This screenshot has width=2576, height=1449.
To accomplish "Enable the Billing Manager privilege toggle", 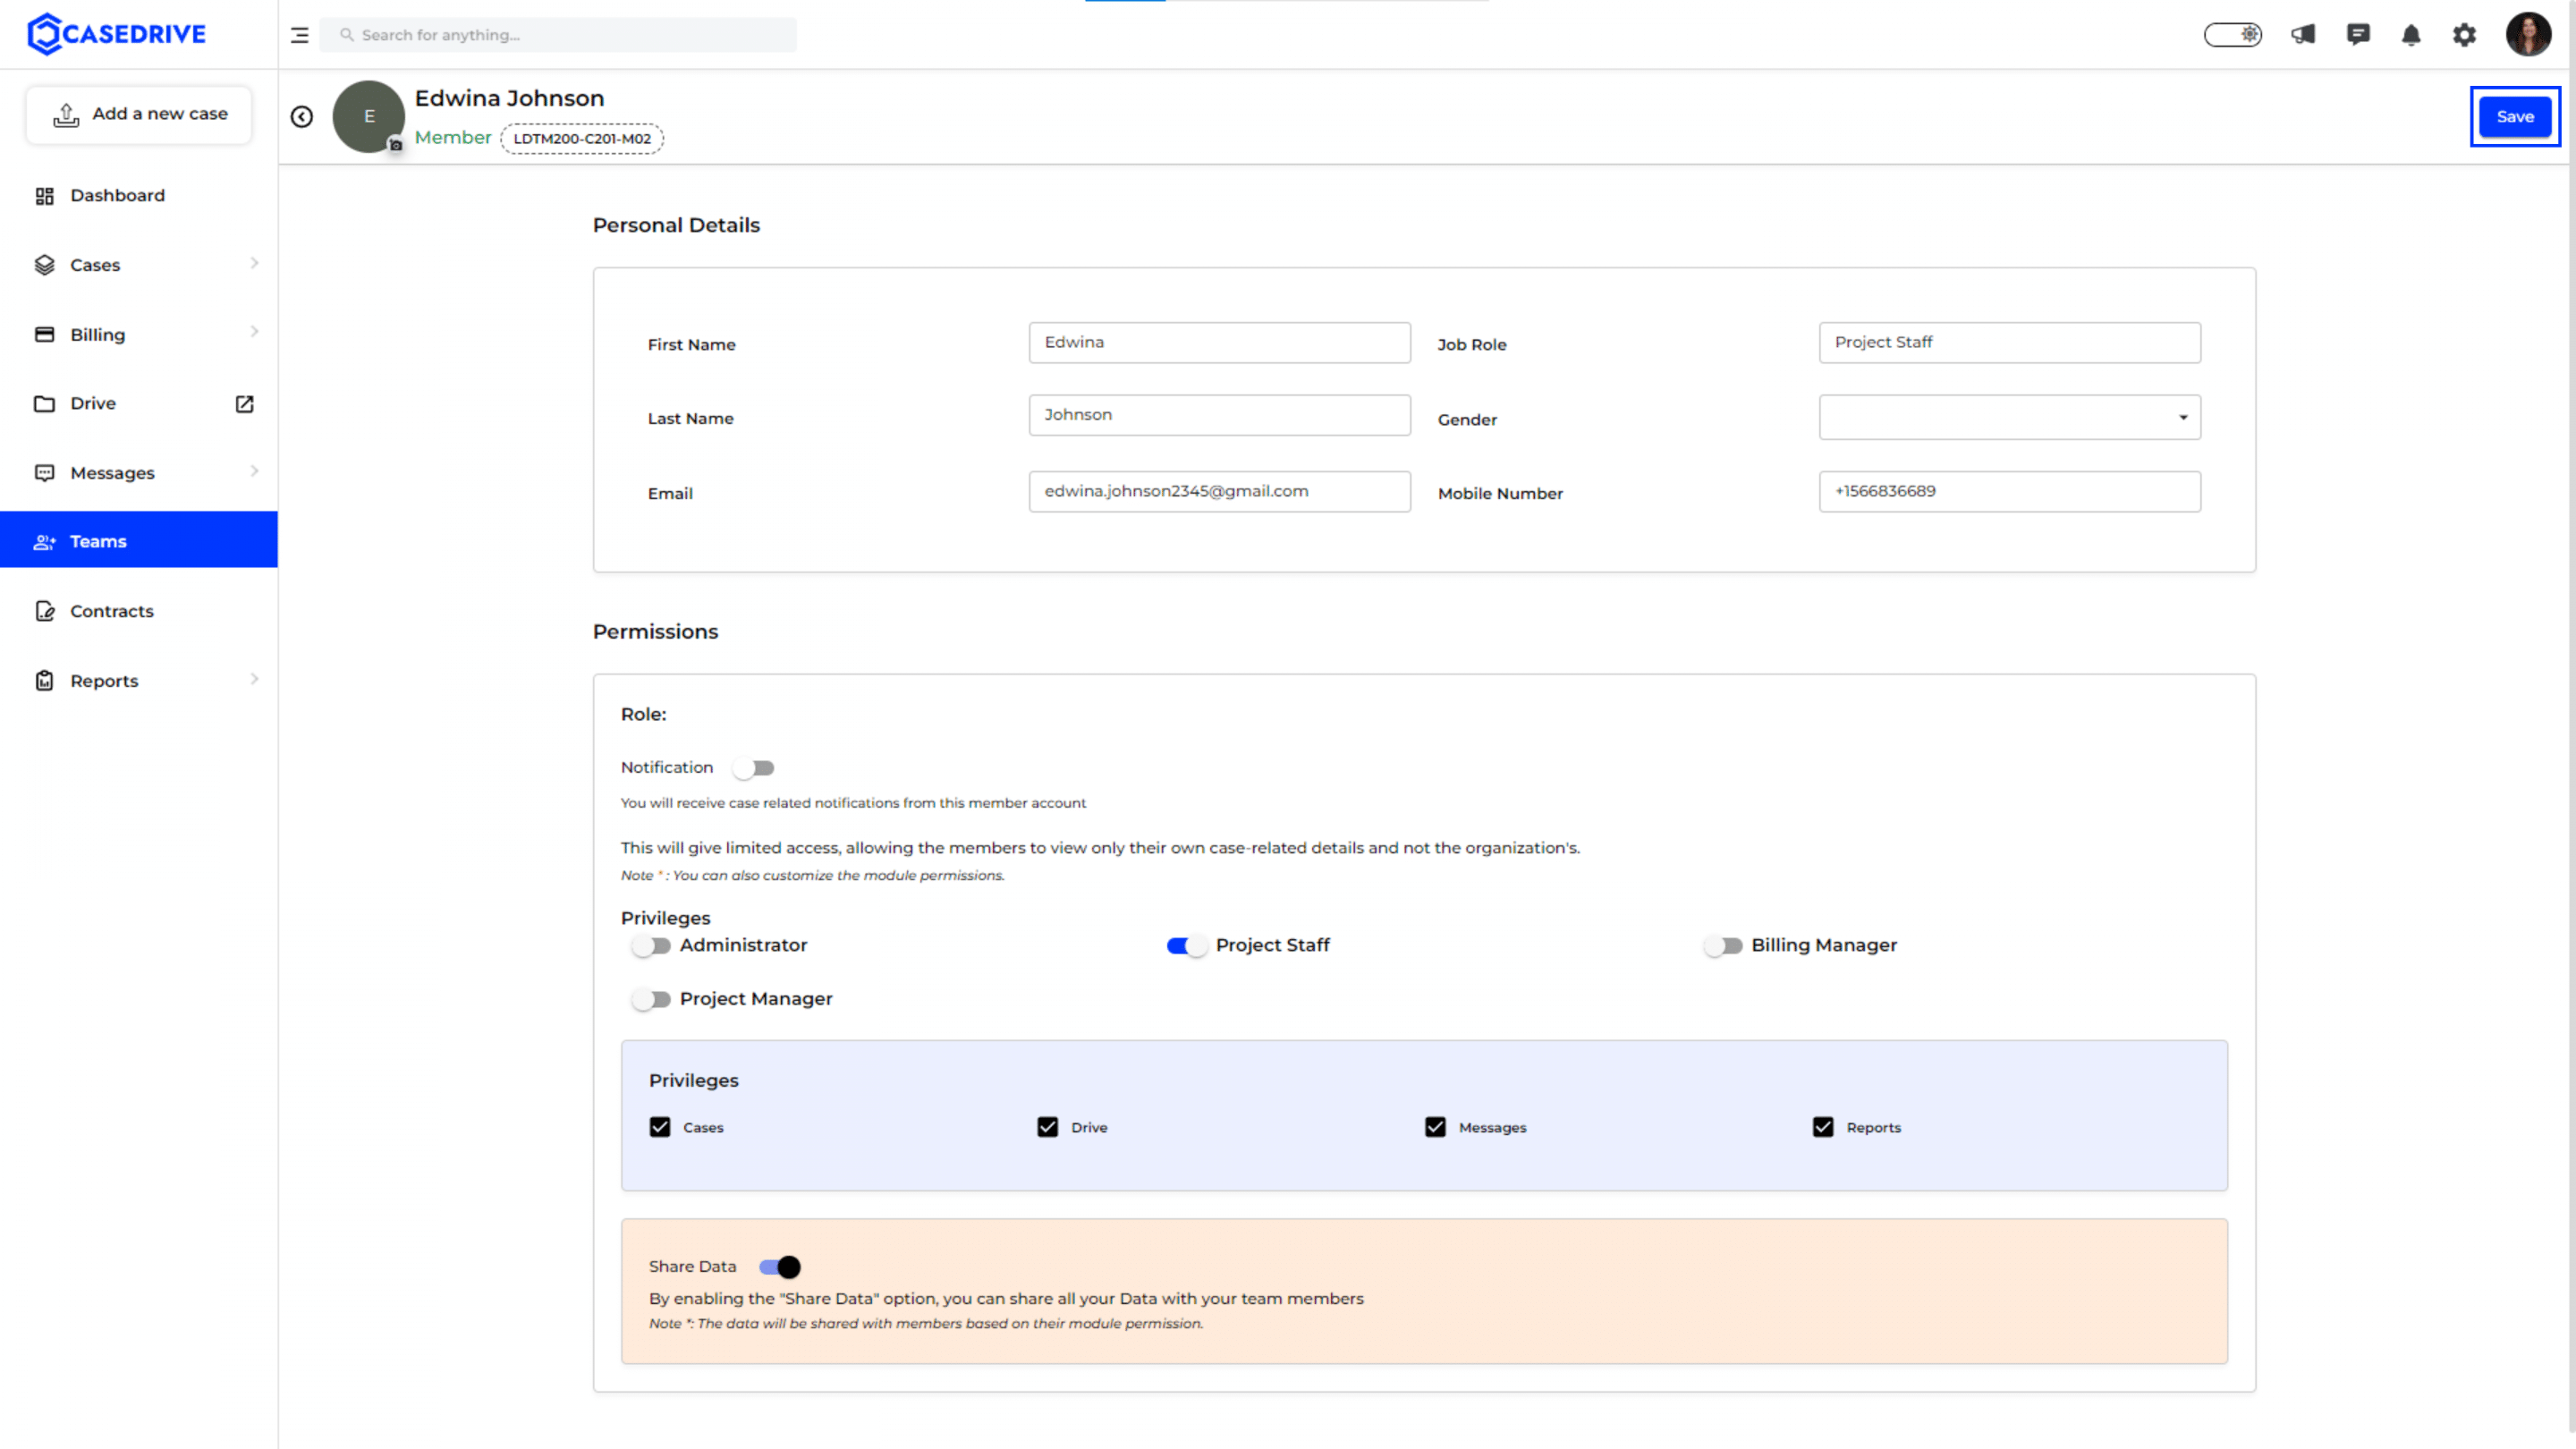I will [x=1723, y=946].
